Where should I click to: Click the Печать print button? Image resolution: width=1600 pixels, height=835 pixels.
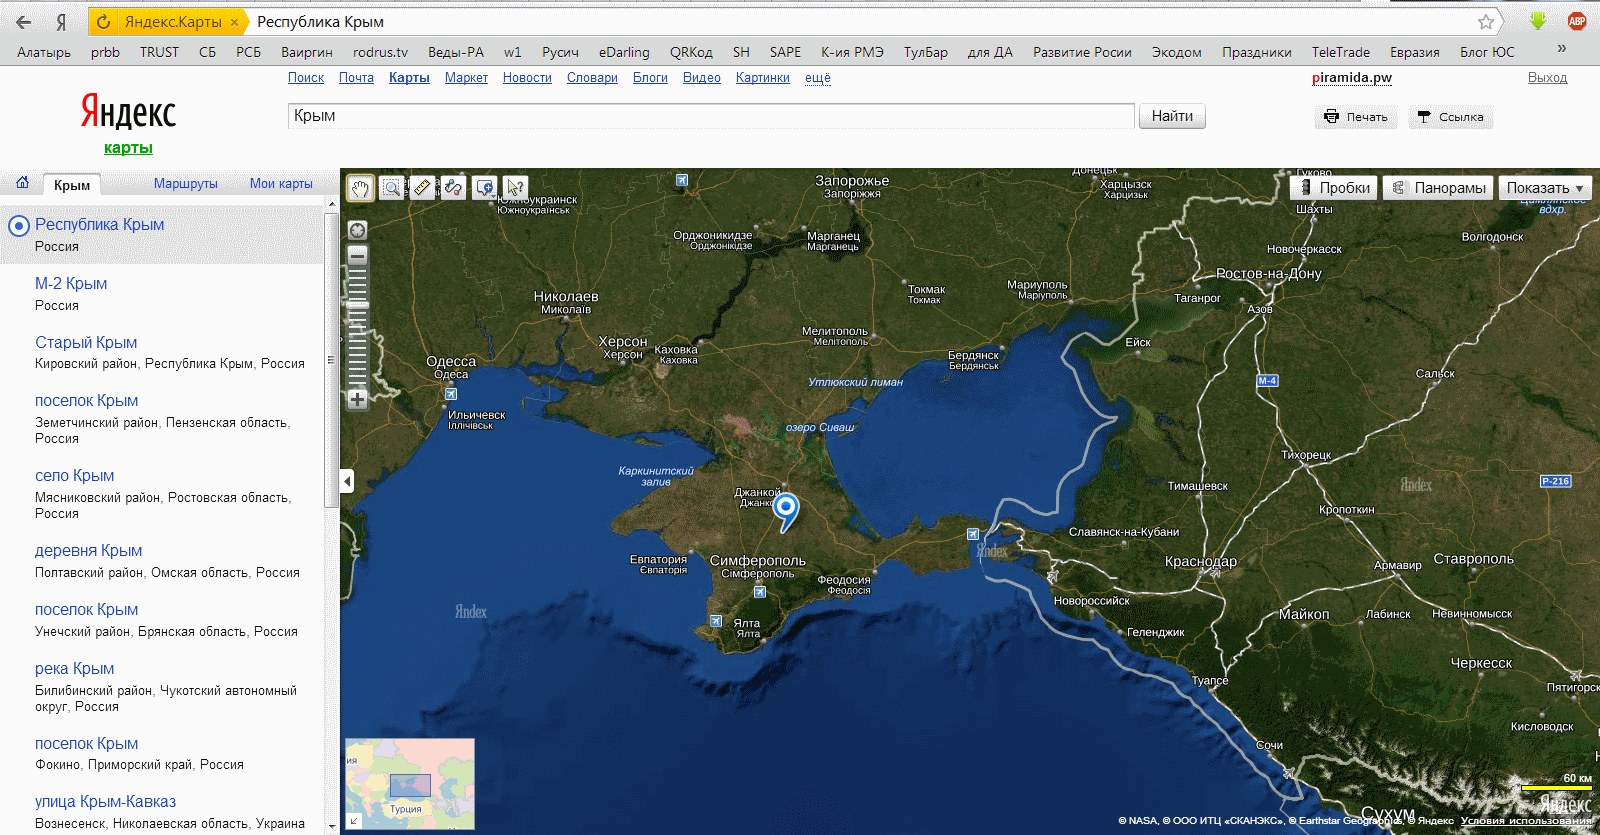(x=1356, y=117)
